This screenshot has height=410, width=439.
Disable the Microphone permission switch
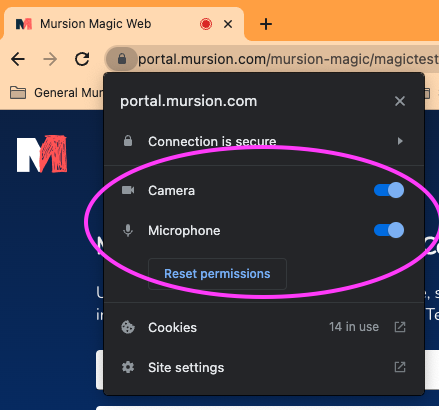[x=389, y=230]
